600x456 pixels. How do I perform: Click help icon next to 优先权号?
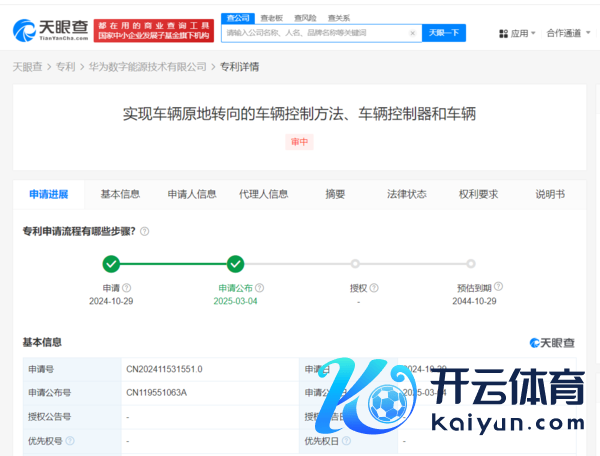pos(71,440)
